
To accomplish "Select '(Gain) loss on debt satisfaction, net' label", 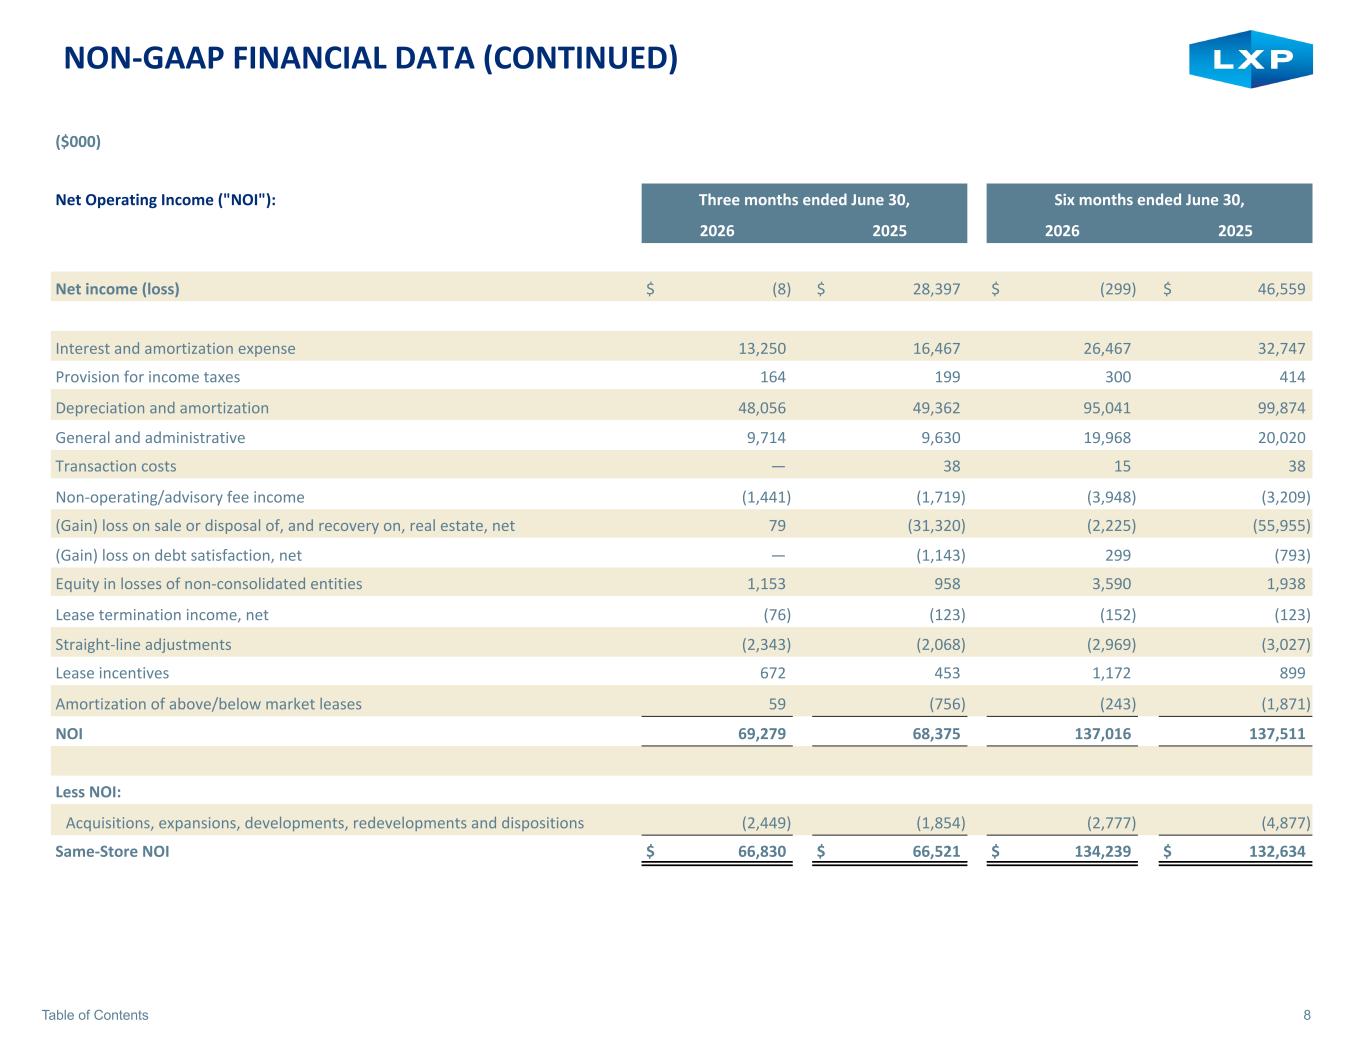I will 179,555.
